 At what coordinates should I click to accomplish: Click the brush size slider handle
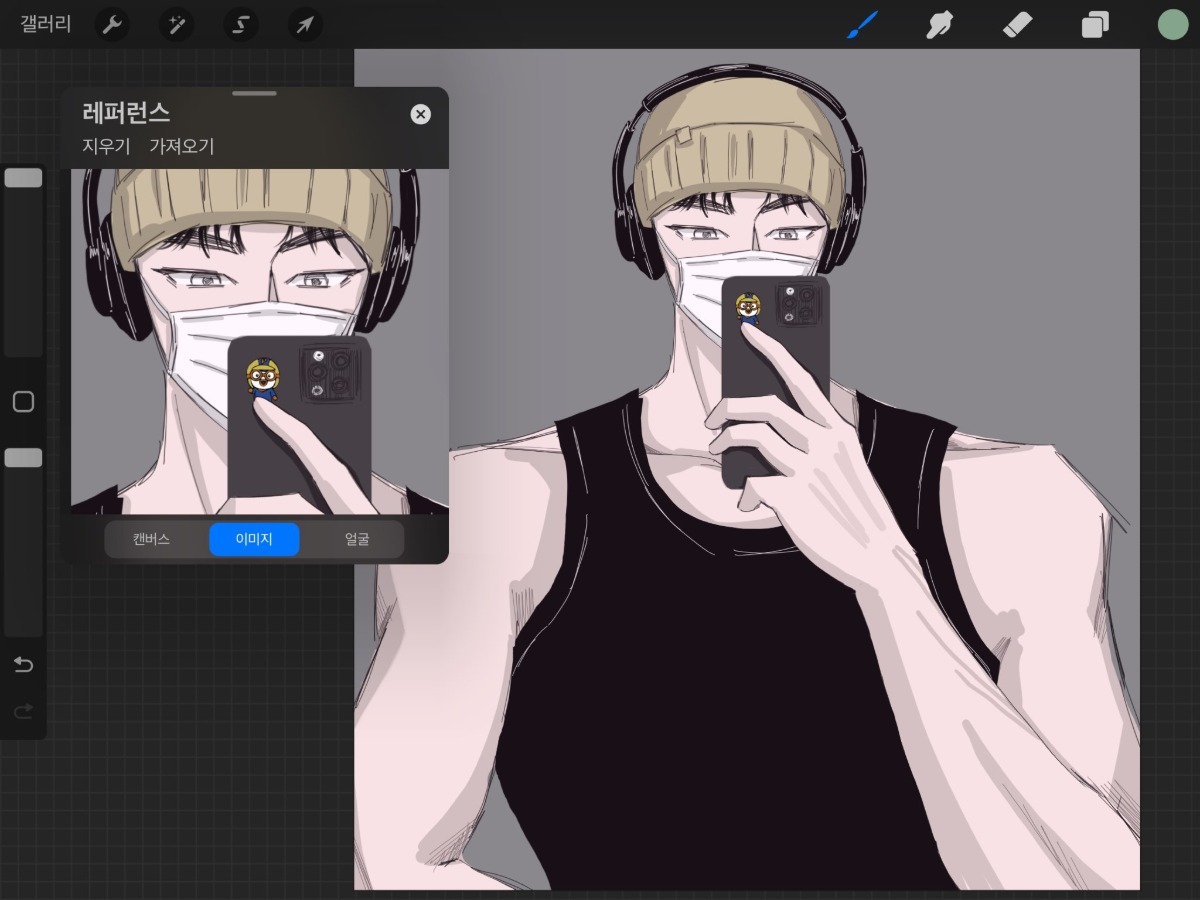[23, 178]
